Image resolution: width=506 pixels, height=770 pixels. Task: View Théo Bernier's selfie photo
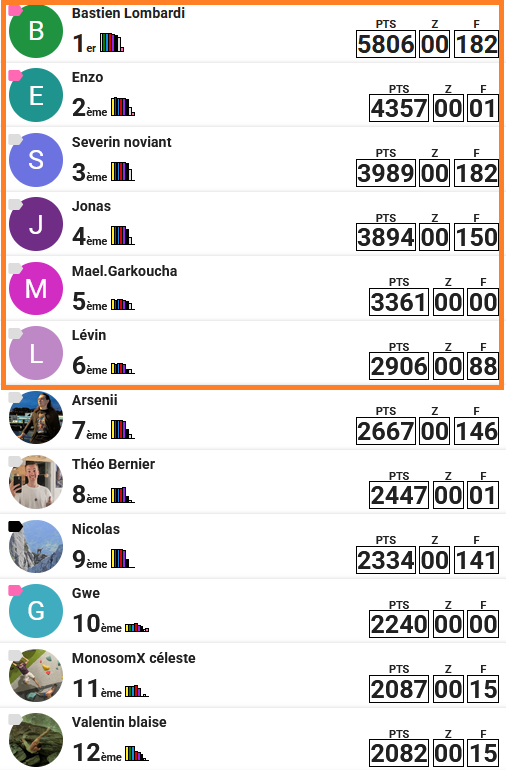36,482
